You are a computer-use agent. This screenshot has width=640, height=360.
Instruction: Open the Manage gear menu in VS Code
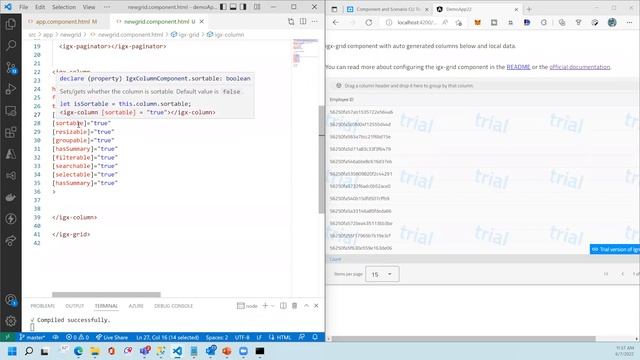point(11,321)
